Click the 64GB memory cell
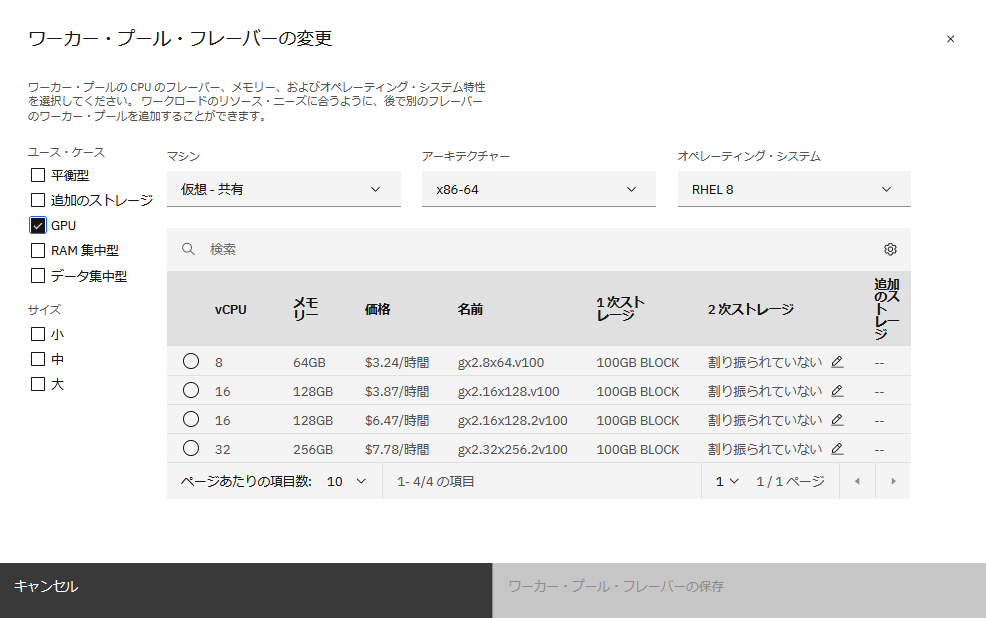The height and width of the screenshot is (618, 986). [309, 363]
